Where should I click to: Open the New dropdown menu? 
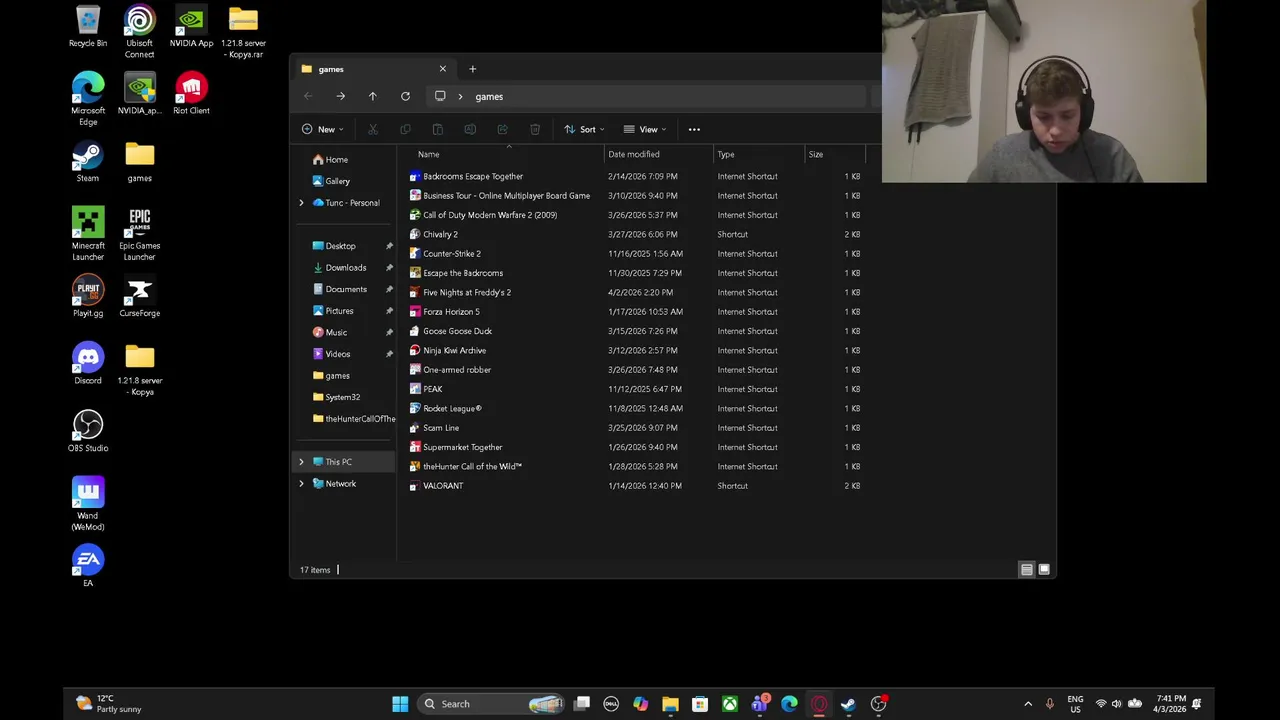pyautogui.click(x=322, y=129)
